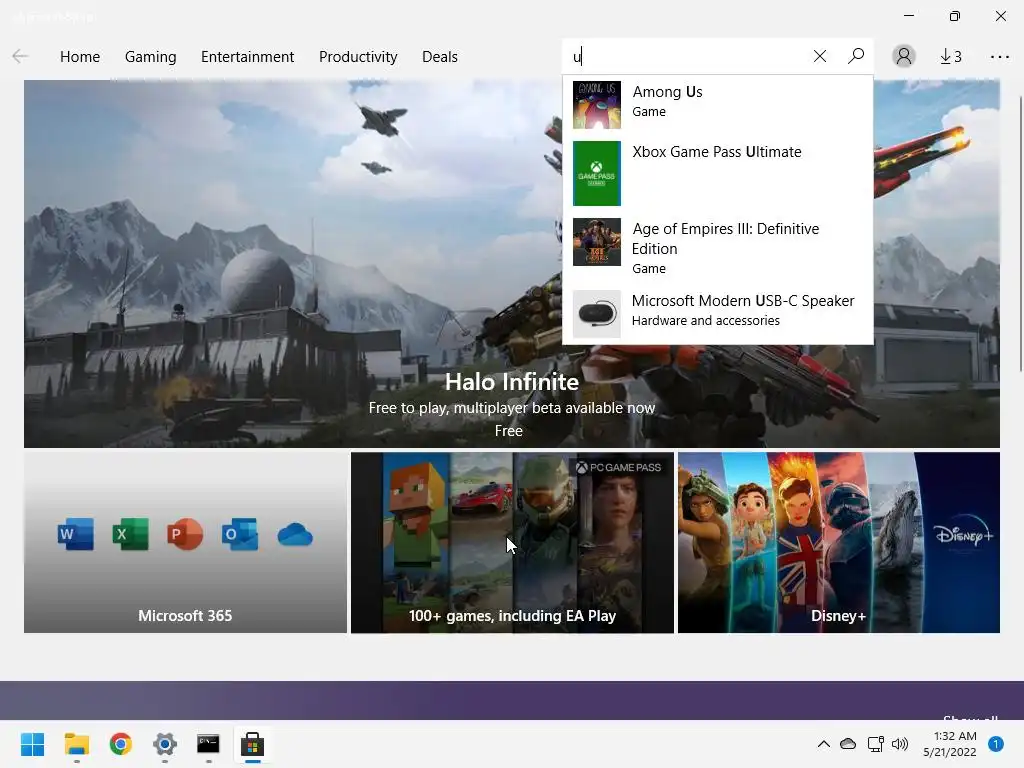Show hidden tray icons chevron

click(x=824, y=744)
